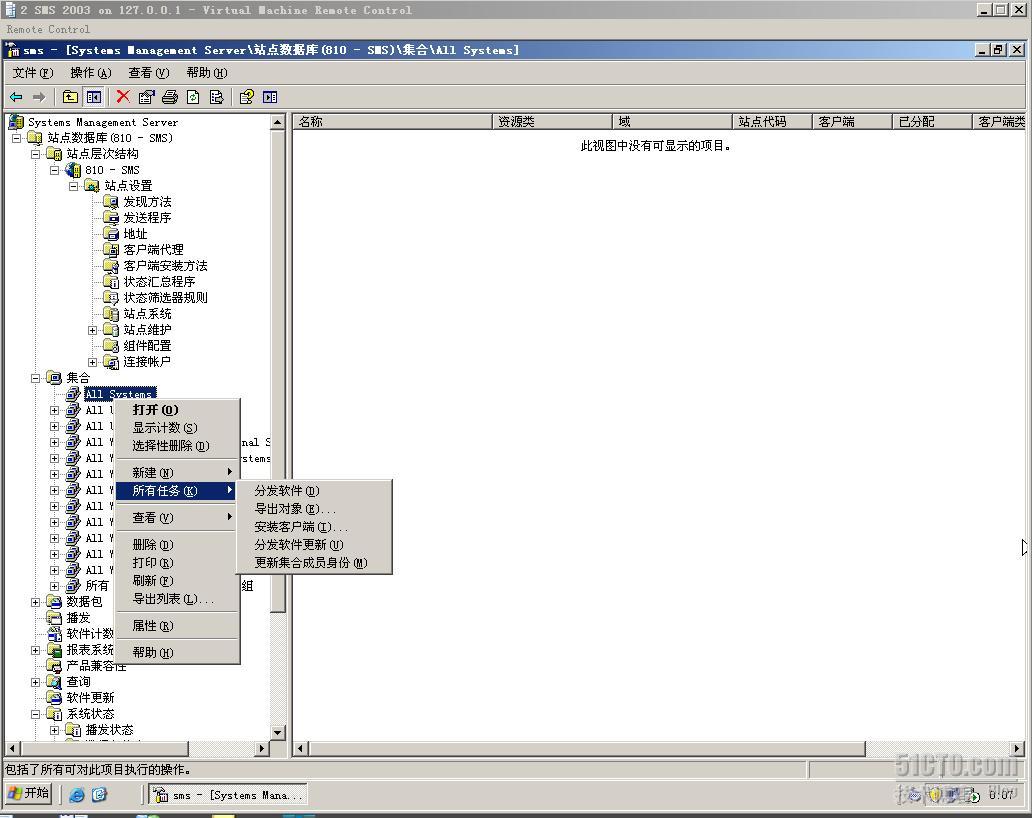Select 状态筛选器规则 tree node
The image size is (1032, 818).
point(165,297)
